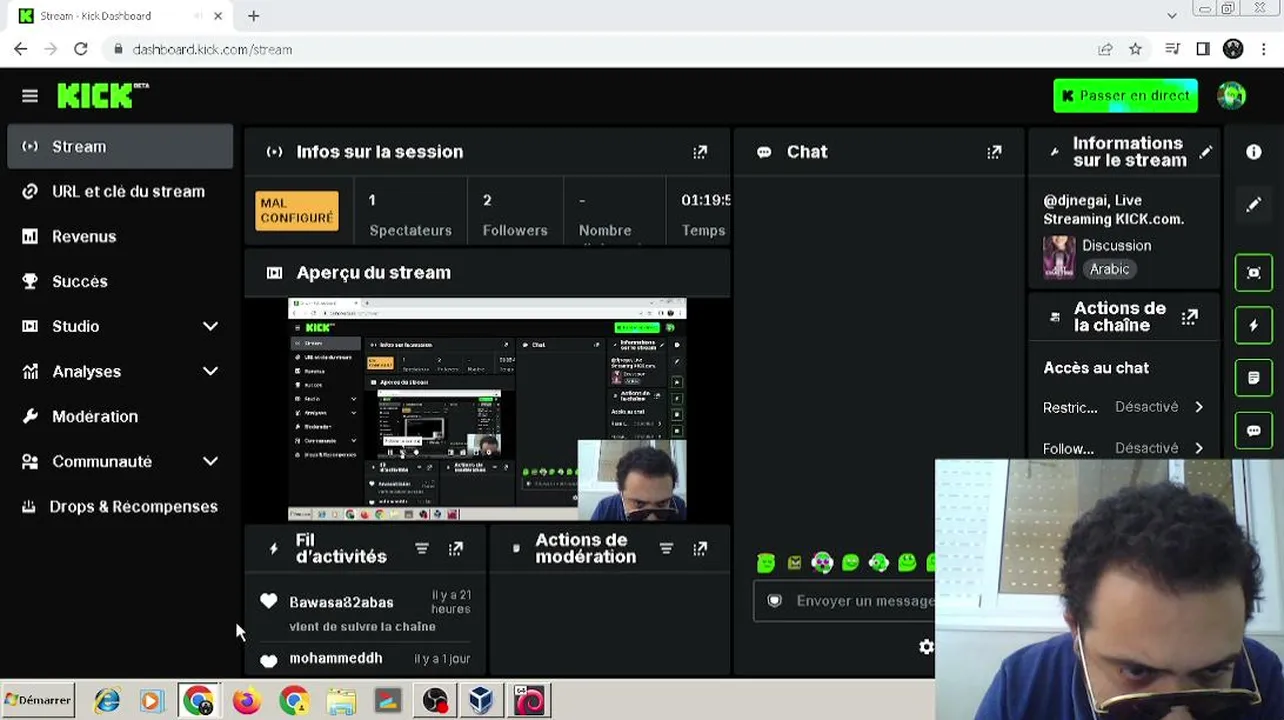Open the Restric... chat access setting
Viewport: 1284px width, 720px height.
[x=1123, y=407]
